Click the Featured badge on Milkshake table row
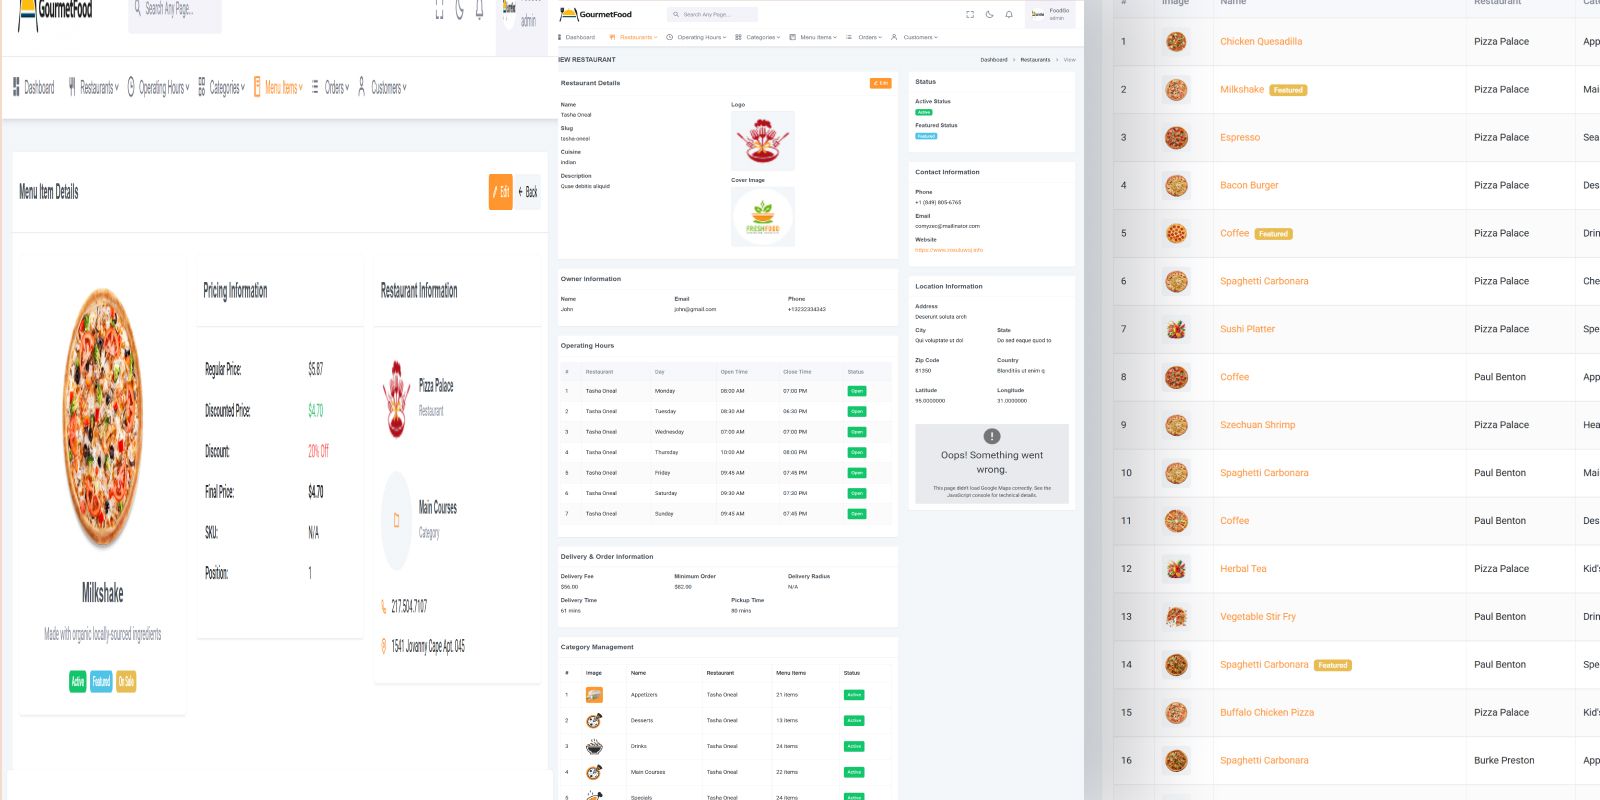 (1288, 90)
